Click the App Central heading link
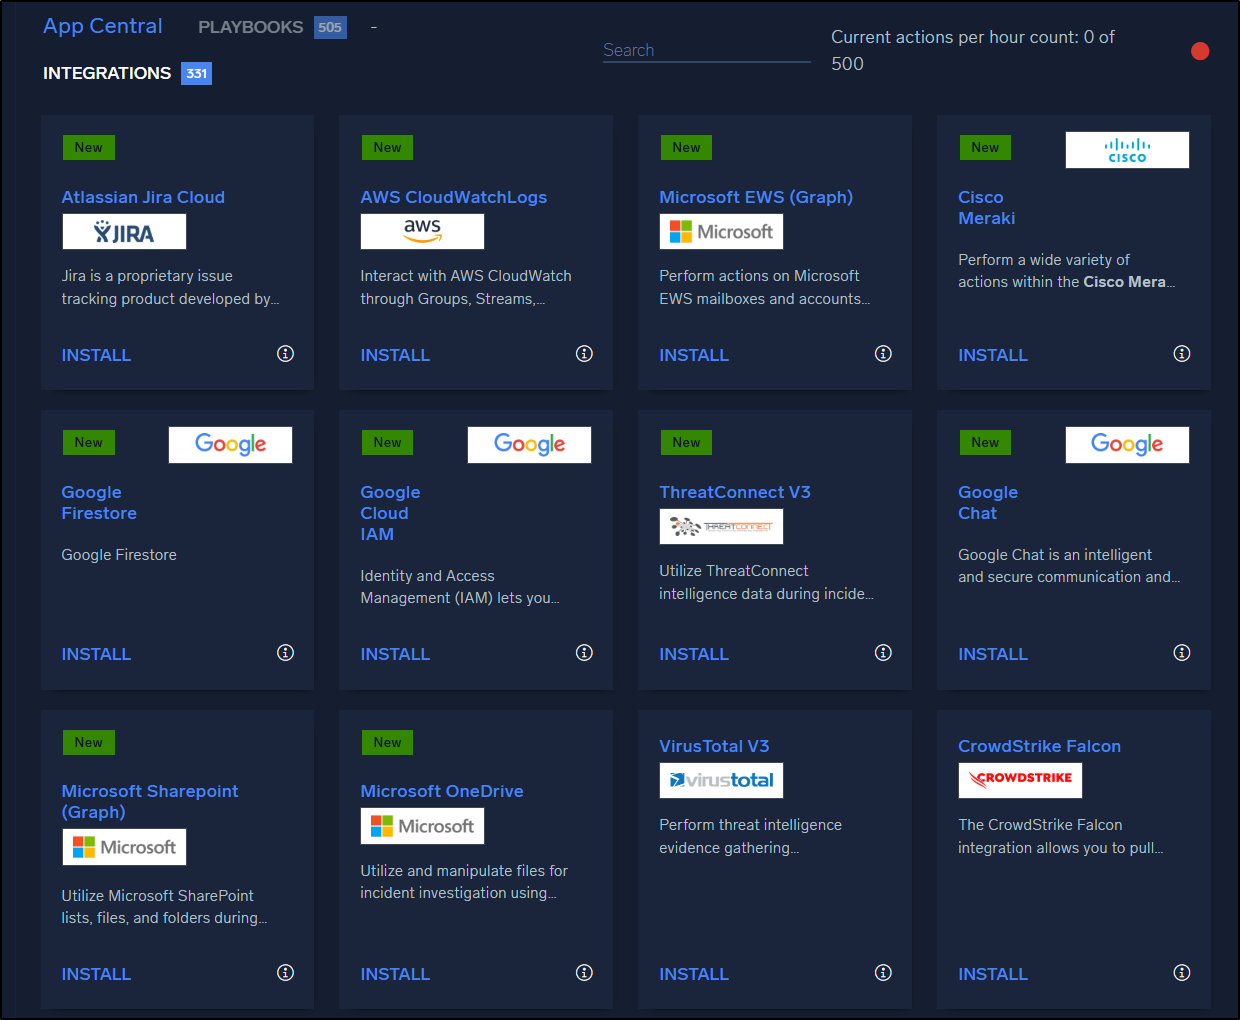The height and width of the screenshot is (1020, 1240). tap(102, 26)
